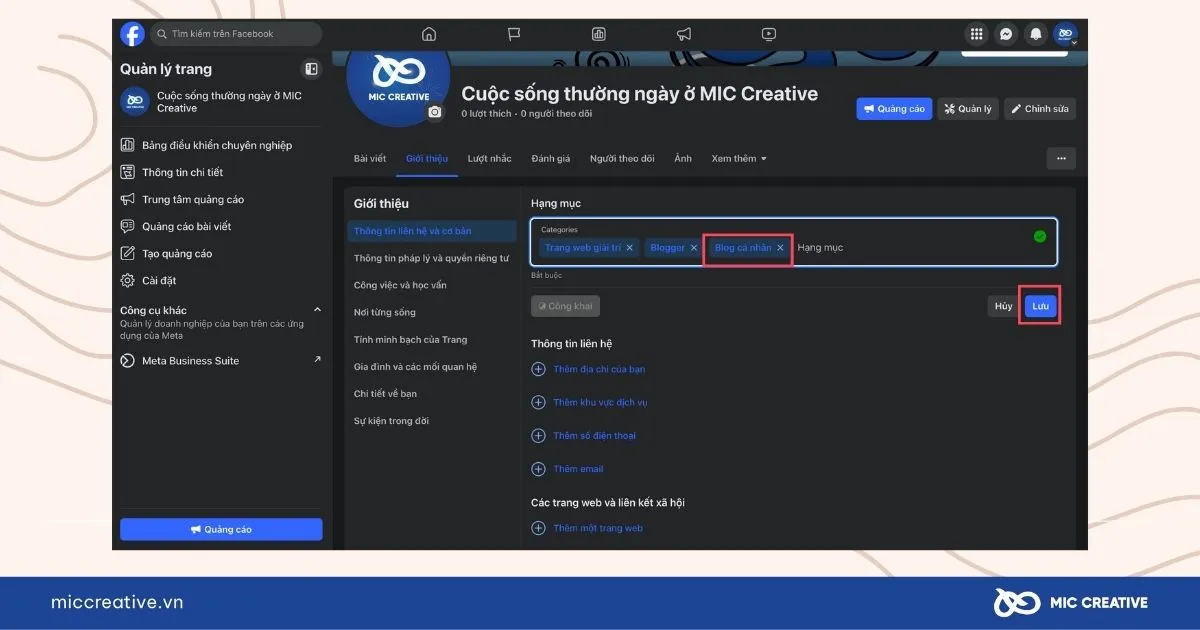The width and height of the screenshot is (1200, 630).
Task: Open Messenger from the top right icons
Action: (x=1006, y=33)
